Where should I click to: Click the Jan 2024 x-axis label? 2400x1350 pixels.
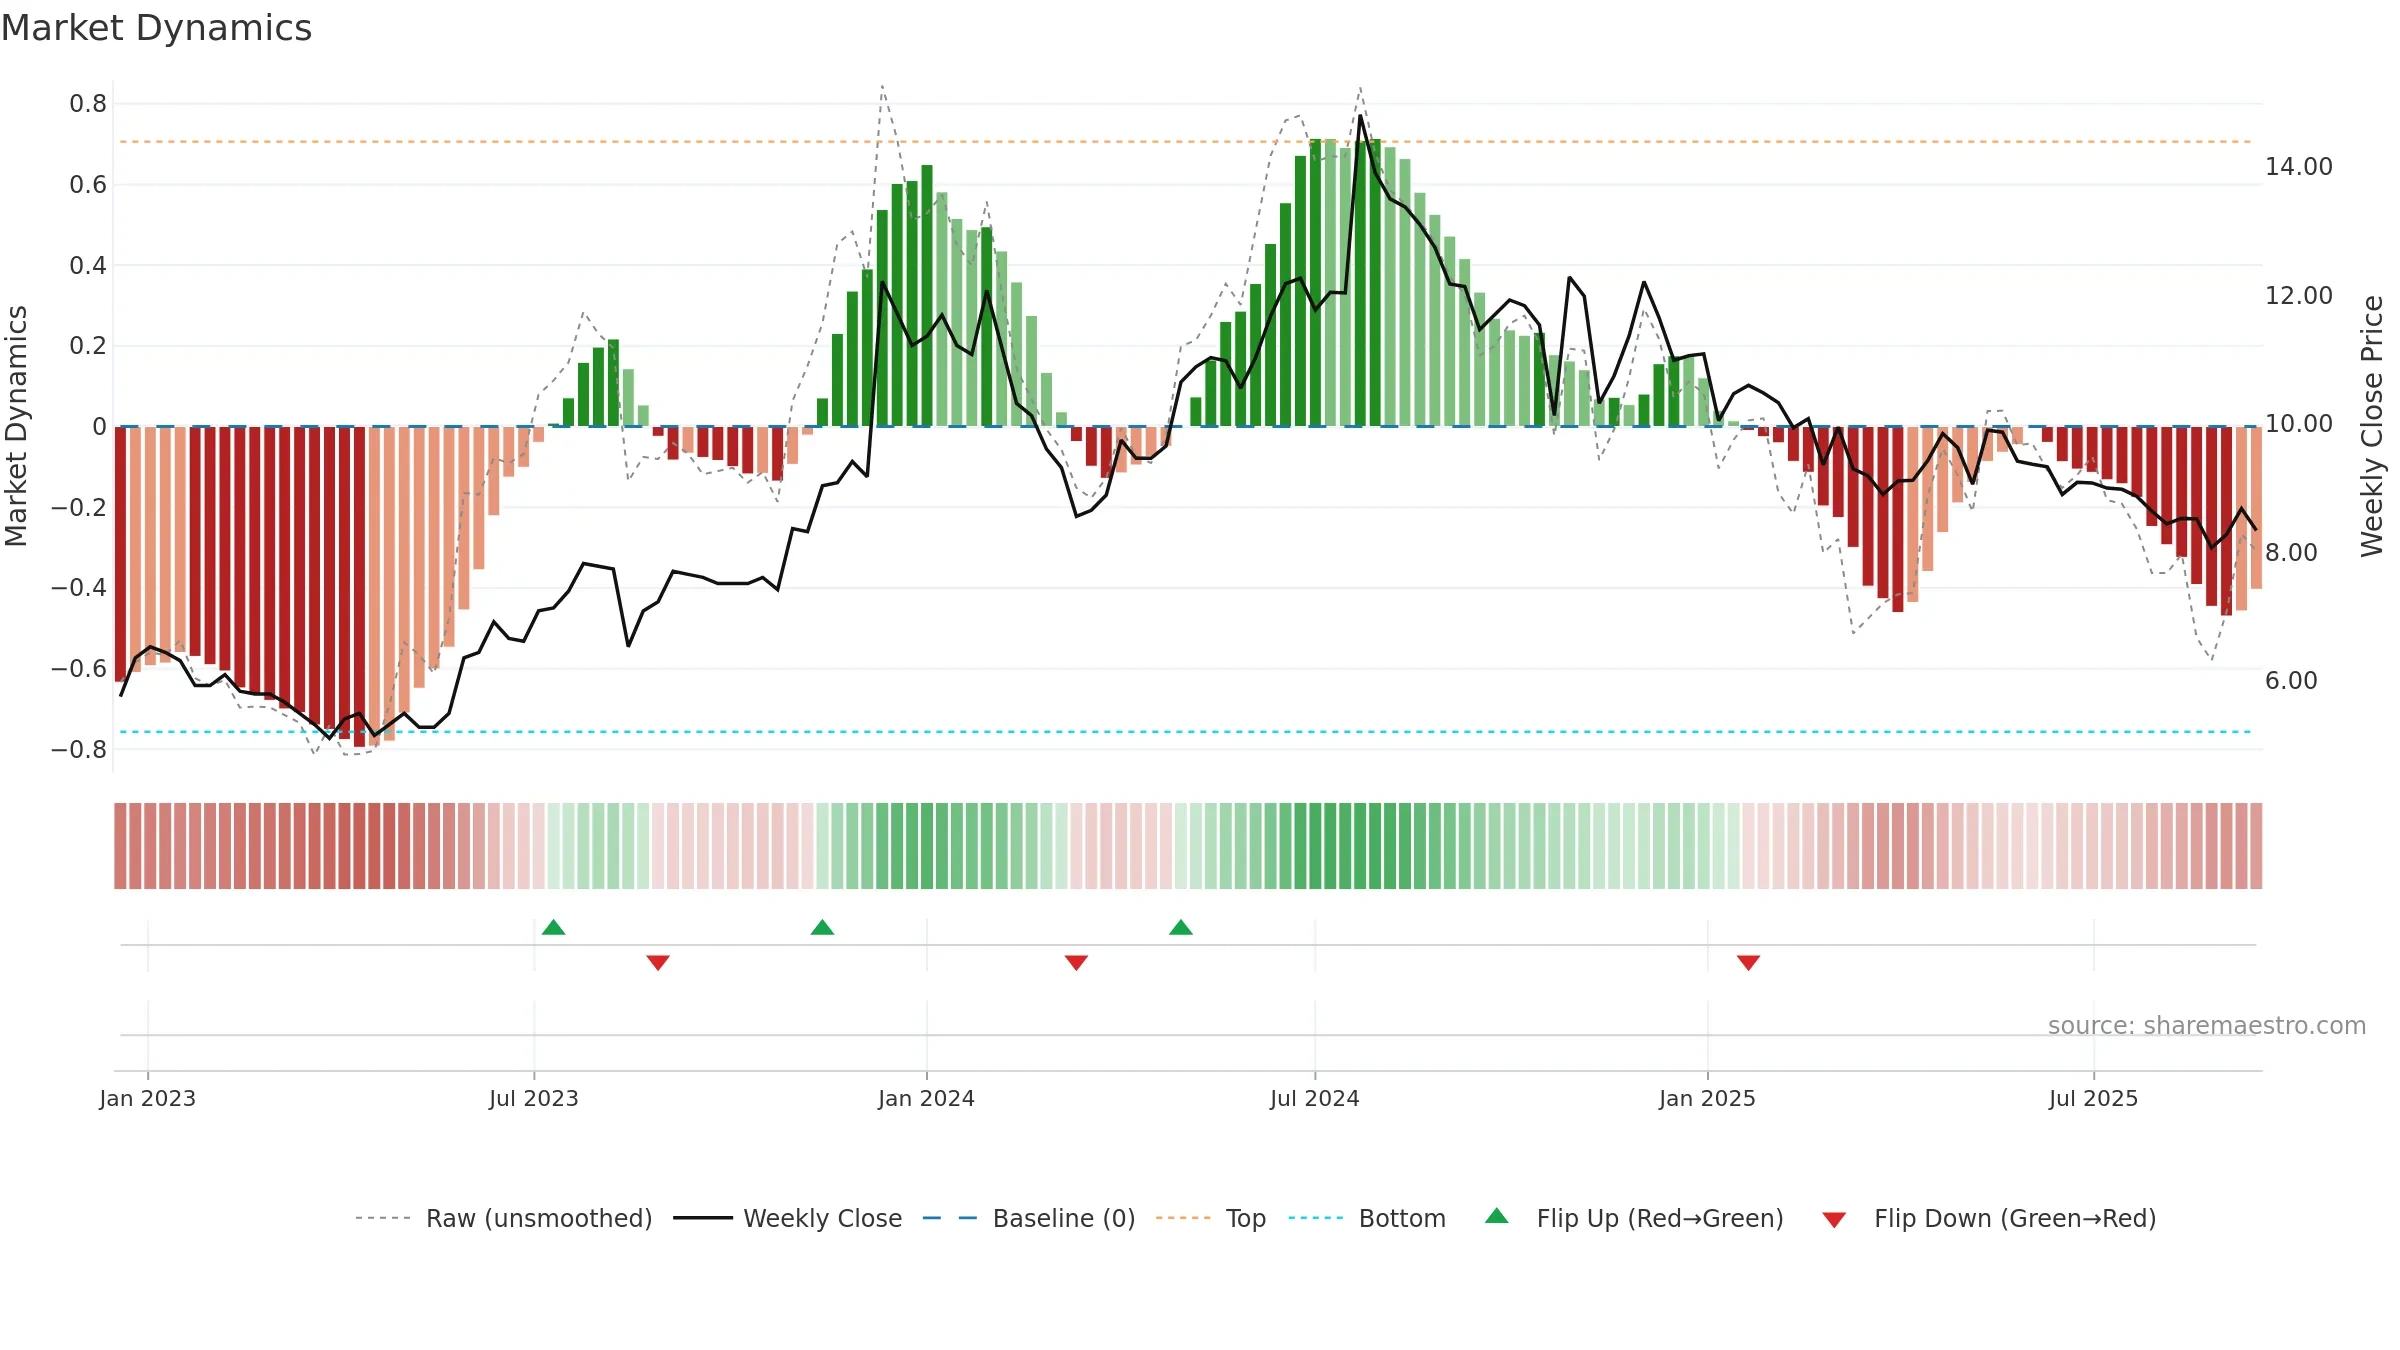click(x=926, y=1098)
